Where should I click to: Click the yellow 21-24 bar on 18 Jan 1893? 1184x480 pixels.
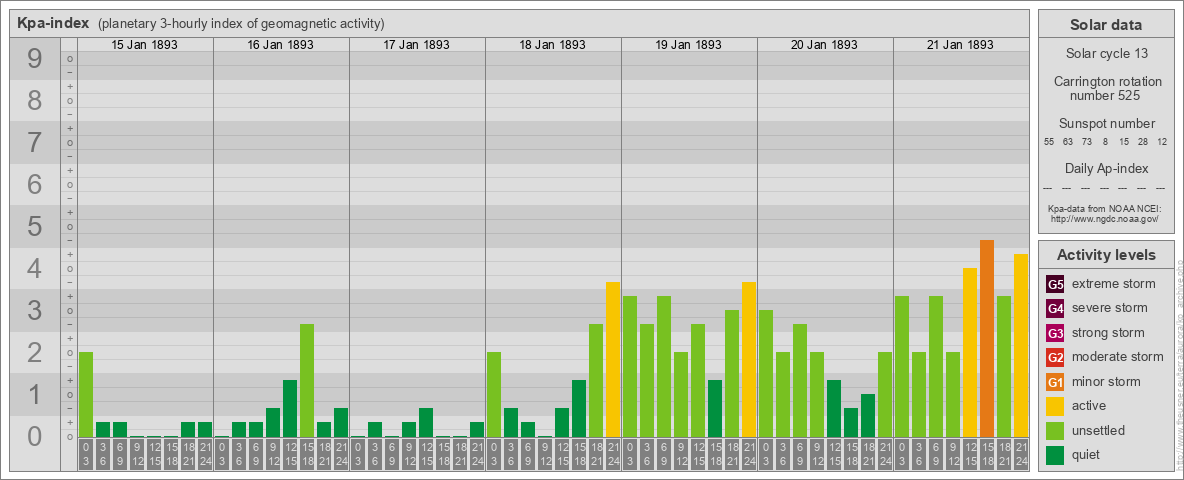tap(612, 359)
